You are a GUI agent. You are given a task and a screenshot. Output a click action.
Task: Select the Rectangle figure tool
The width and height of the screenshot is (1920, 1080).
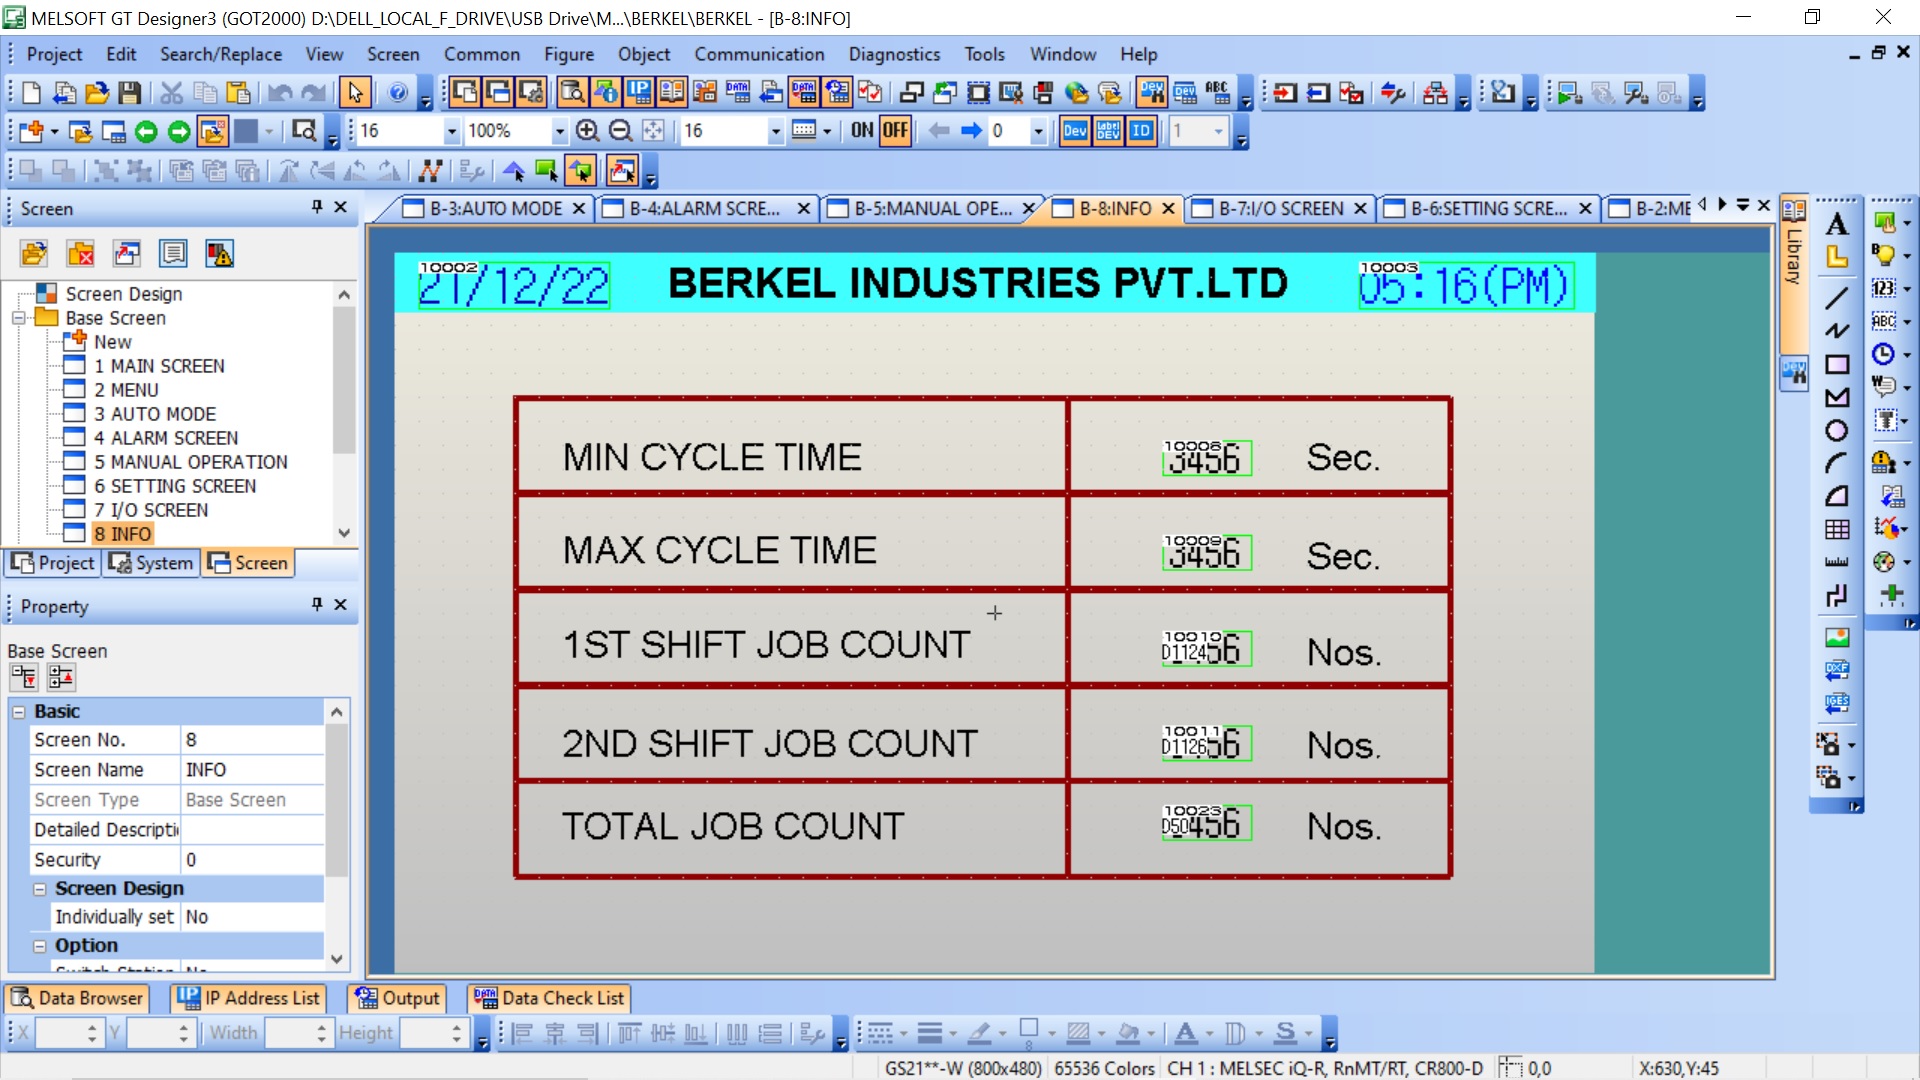coord(1836,364)
